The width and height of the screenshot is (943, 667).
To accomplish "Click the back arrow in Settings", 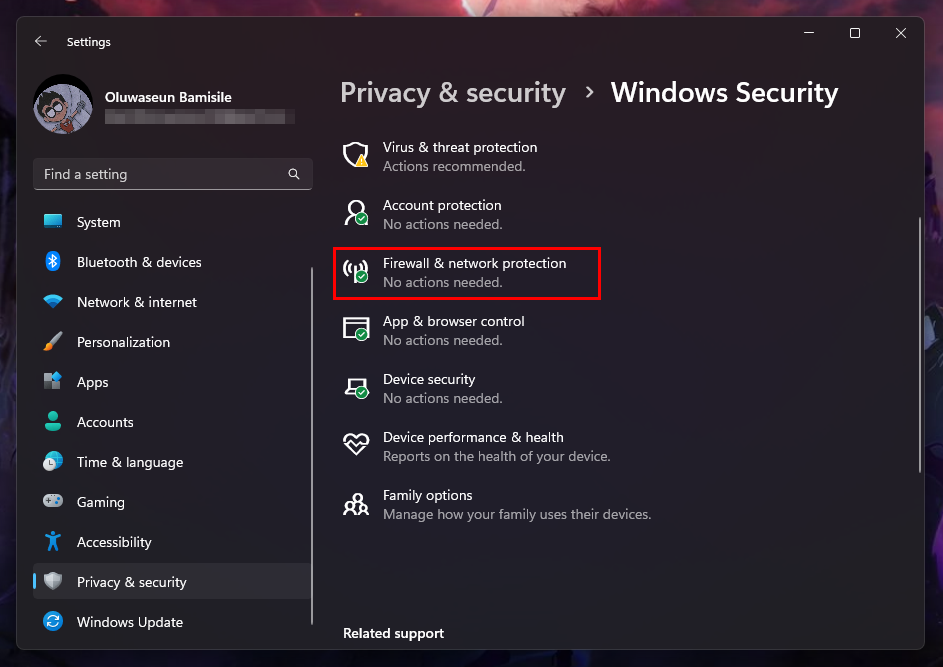I will (x=41, y=41).
